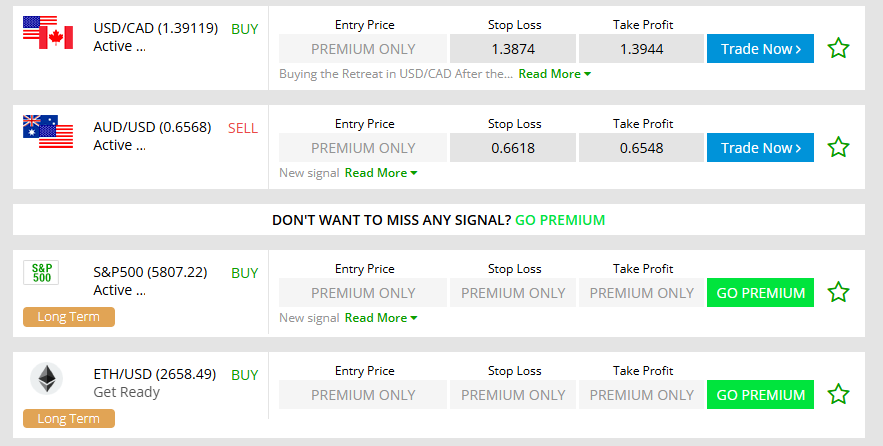Expand Read More under AUD/USD signal
The width and height of the screenshot is (883, 446).
coord(380,173)
